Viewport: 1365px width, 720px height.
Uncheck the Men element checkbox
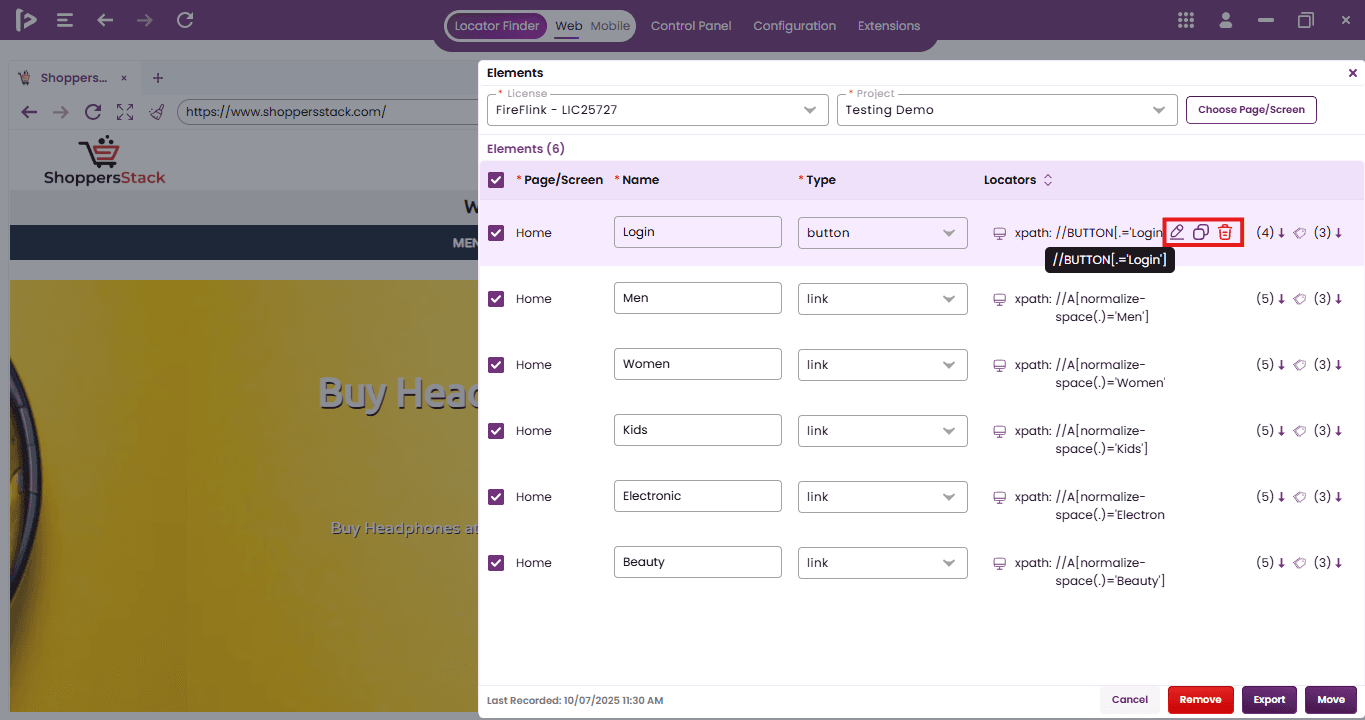coord(496,299)
